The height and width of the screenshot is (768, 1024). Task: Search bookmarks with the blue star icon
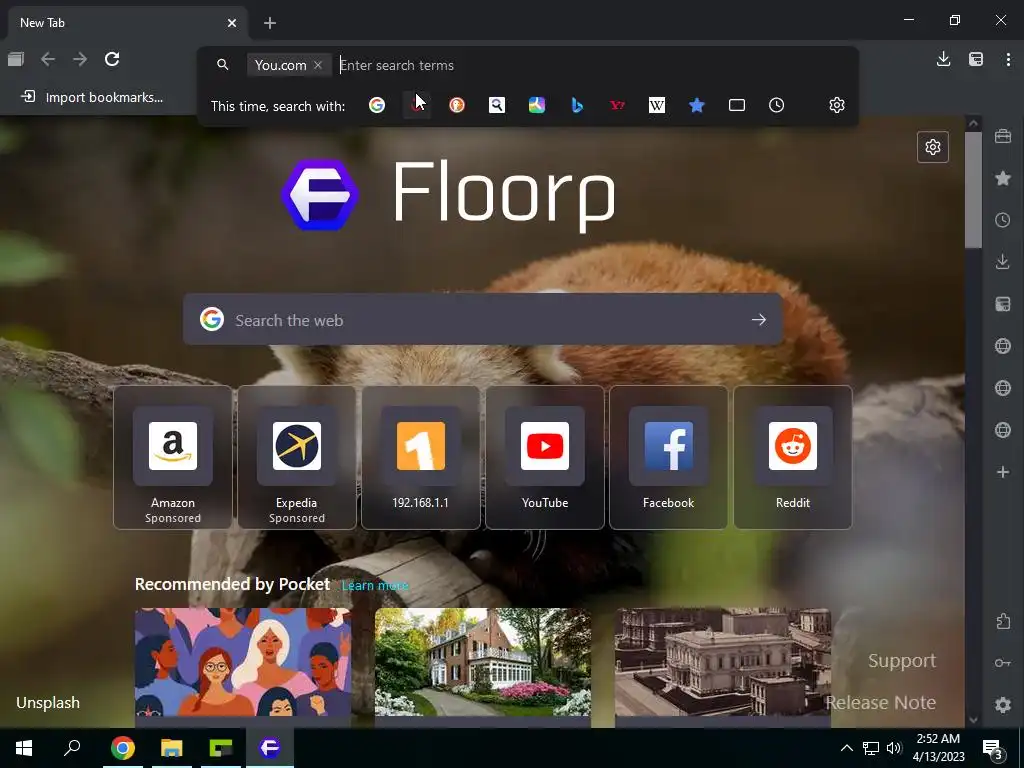point(697,105)
